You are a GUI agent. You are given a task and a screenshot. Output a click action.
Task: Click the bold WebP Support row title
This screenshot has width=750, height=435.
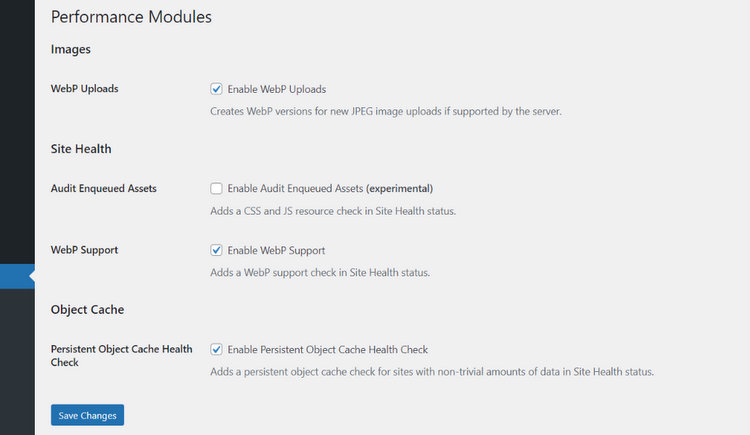[x=84, y=250]
